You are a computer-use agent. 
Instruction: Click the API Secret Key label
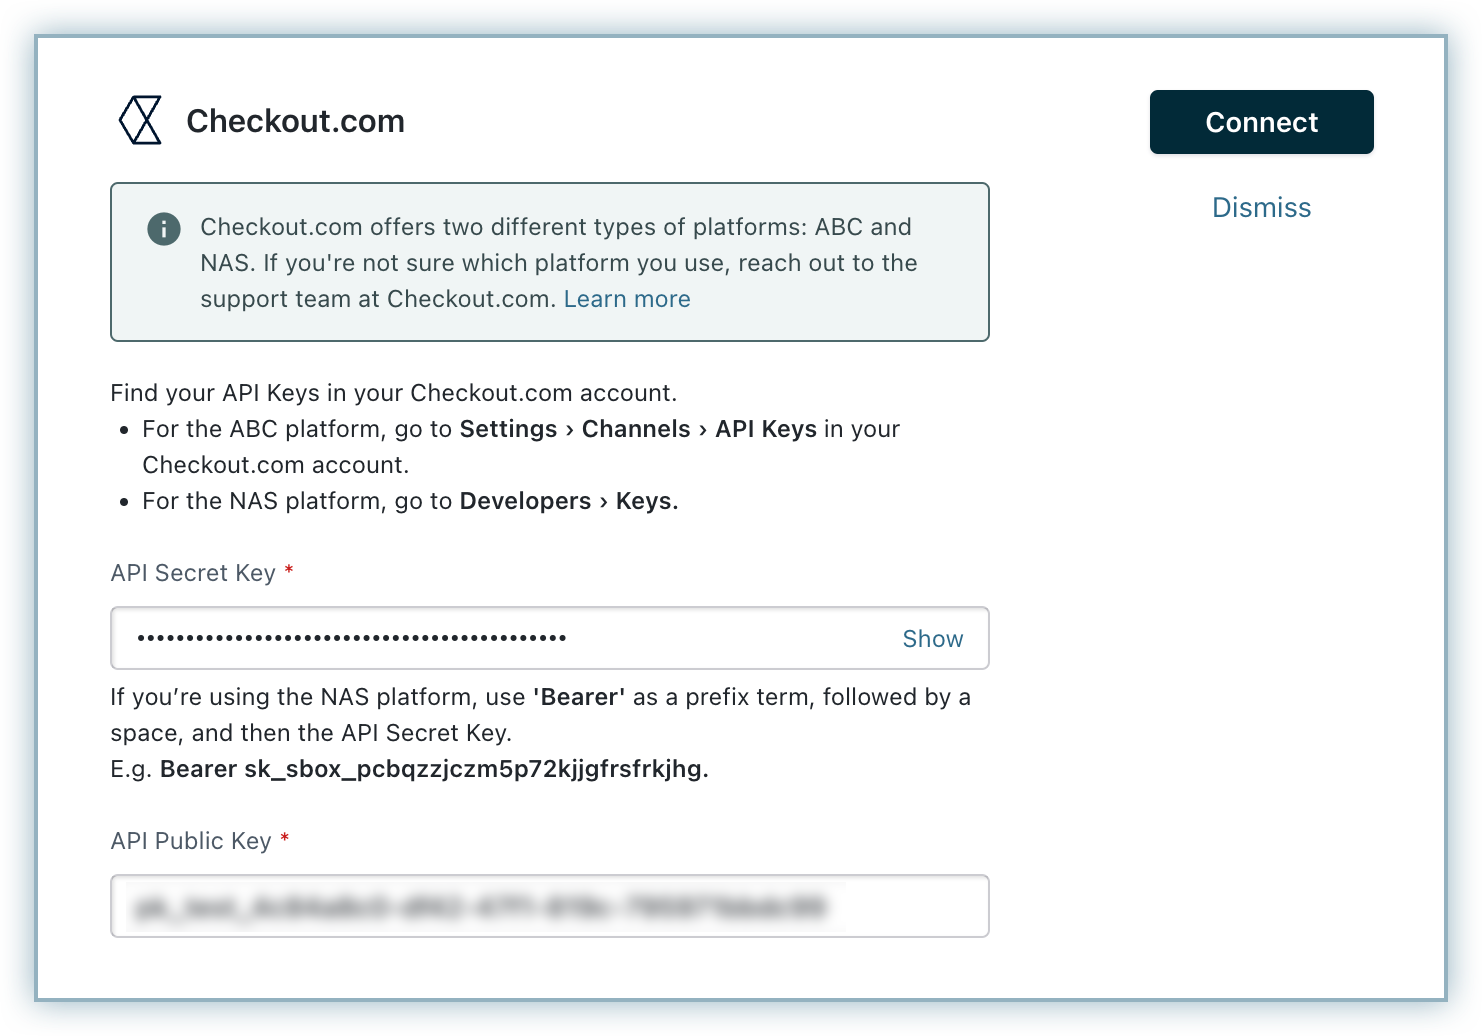192,573
